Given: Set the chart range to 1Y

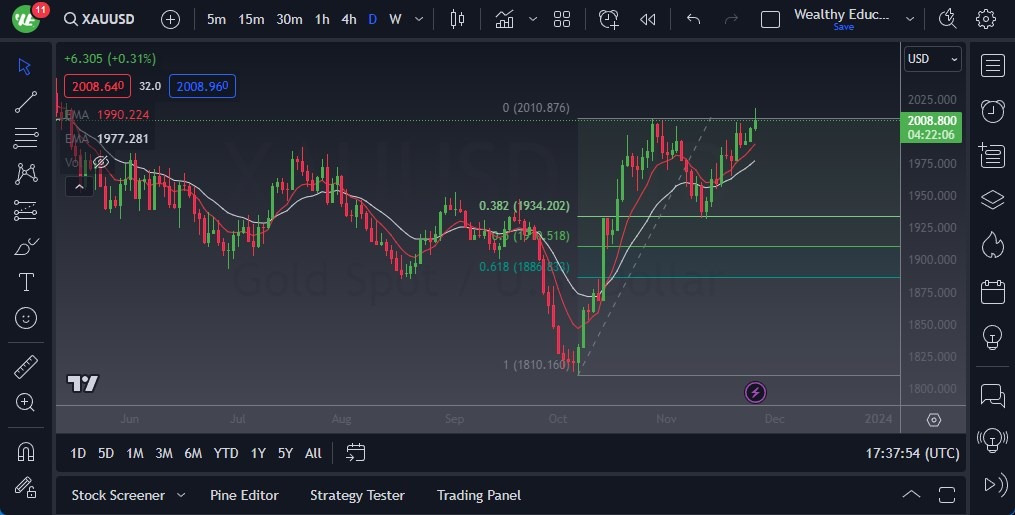Looking at the screenshot, I should tap(258, 453).
